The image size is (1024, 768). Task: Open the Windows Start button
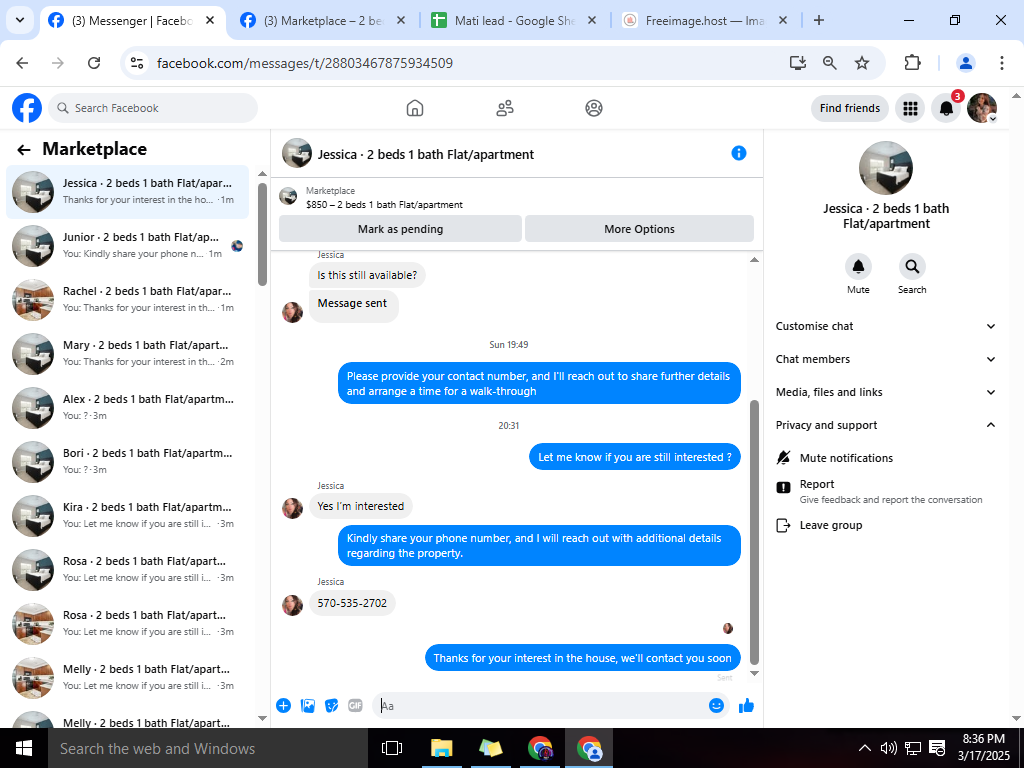click(24, 748)
